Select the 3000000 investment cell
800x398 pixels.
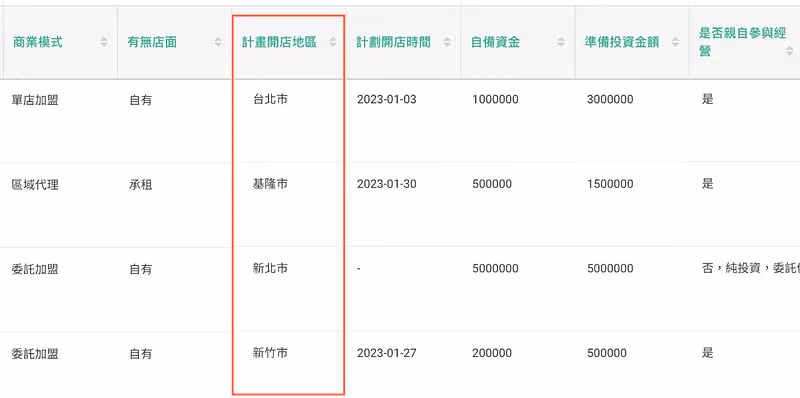(x=610, y=100)
